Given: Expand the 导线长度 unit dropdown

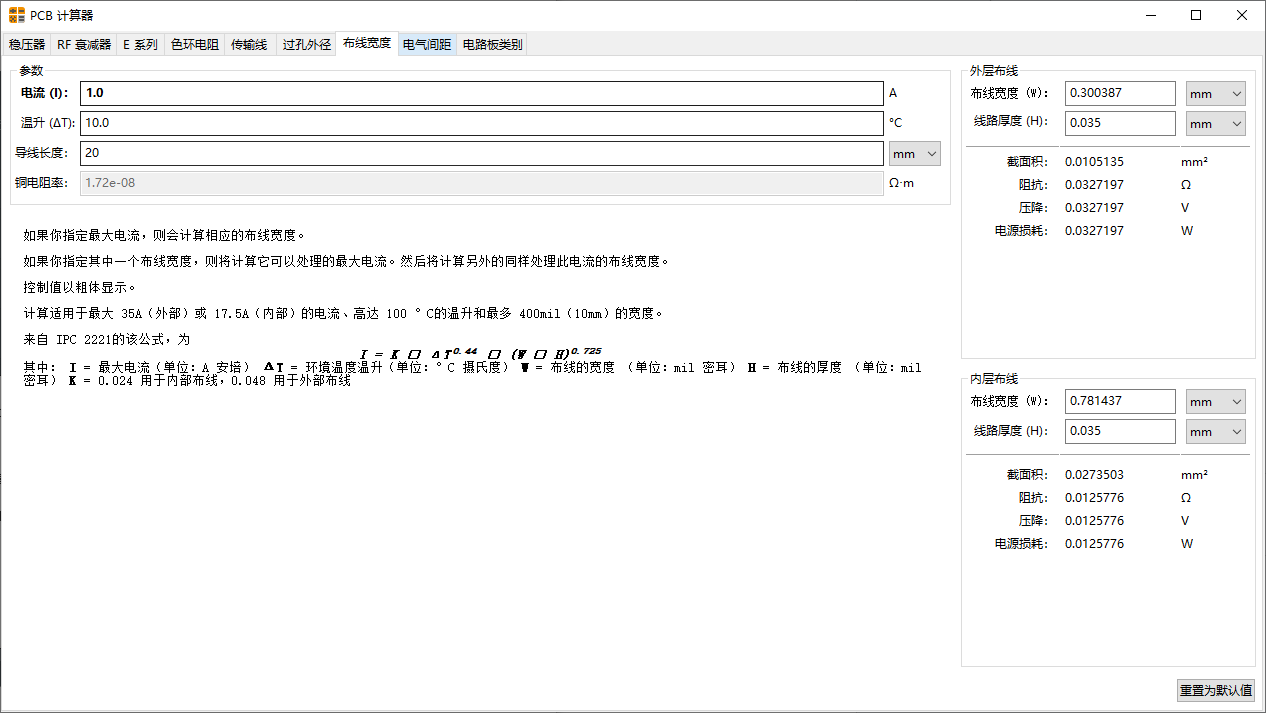Looking at the screenshot, I should [914, 153].
